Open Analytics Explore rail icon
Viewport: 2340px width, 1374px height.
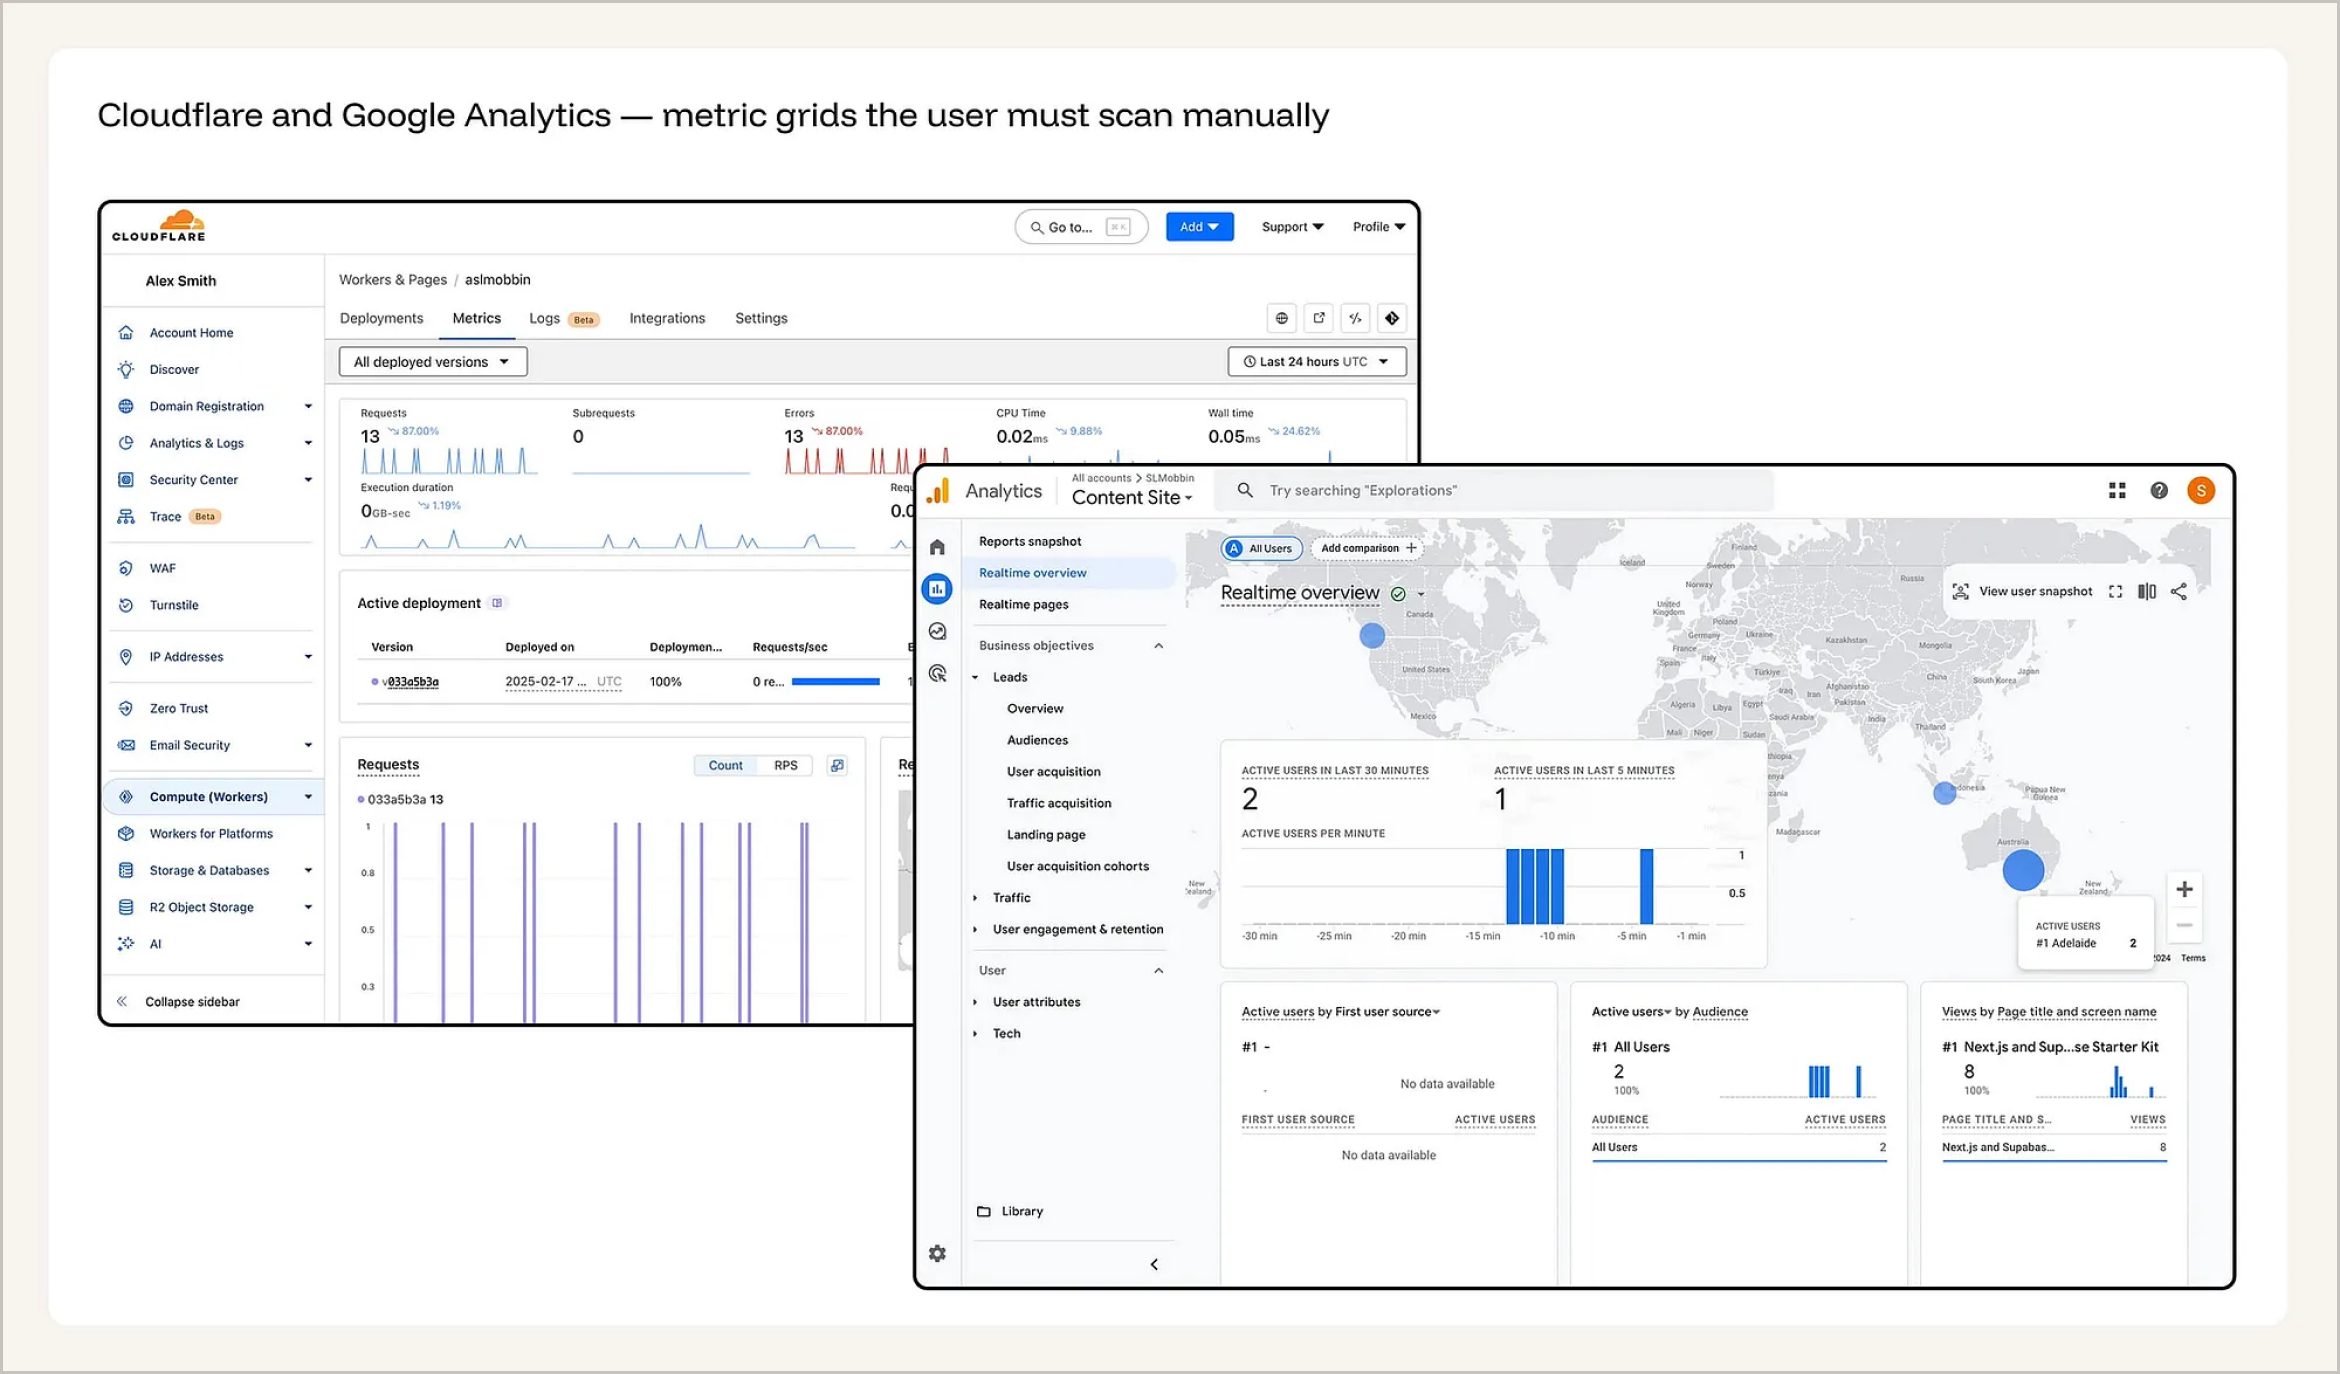coord(937,631)
